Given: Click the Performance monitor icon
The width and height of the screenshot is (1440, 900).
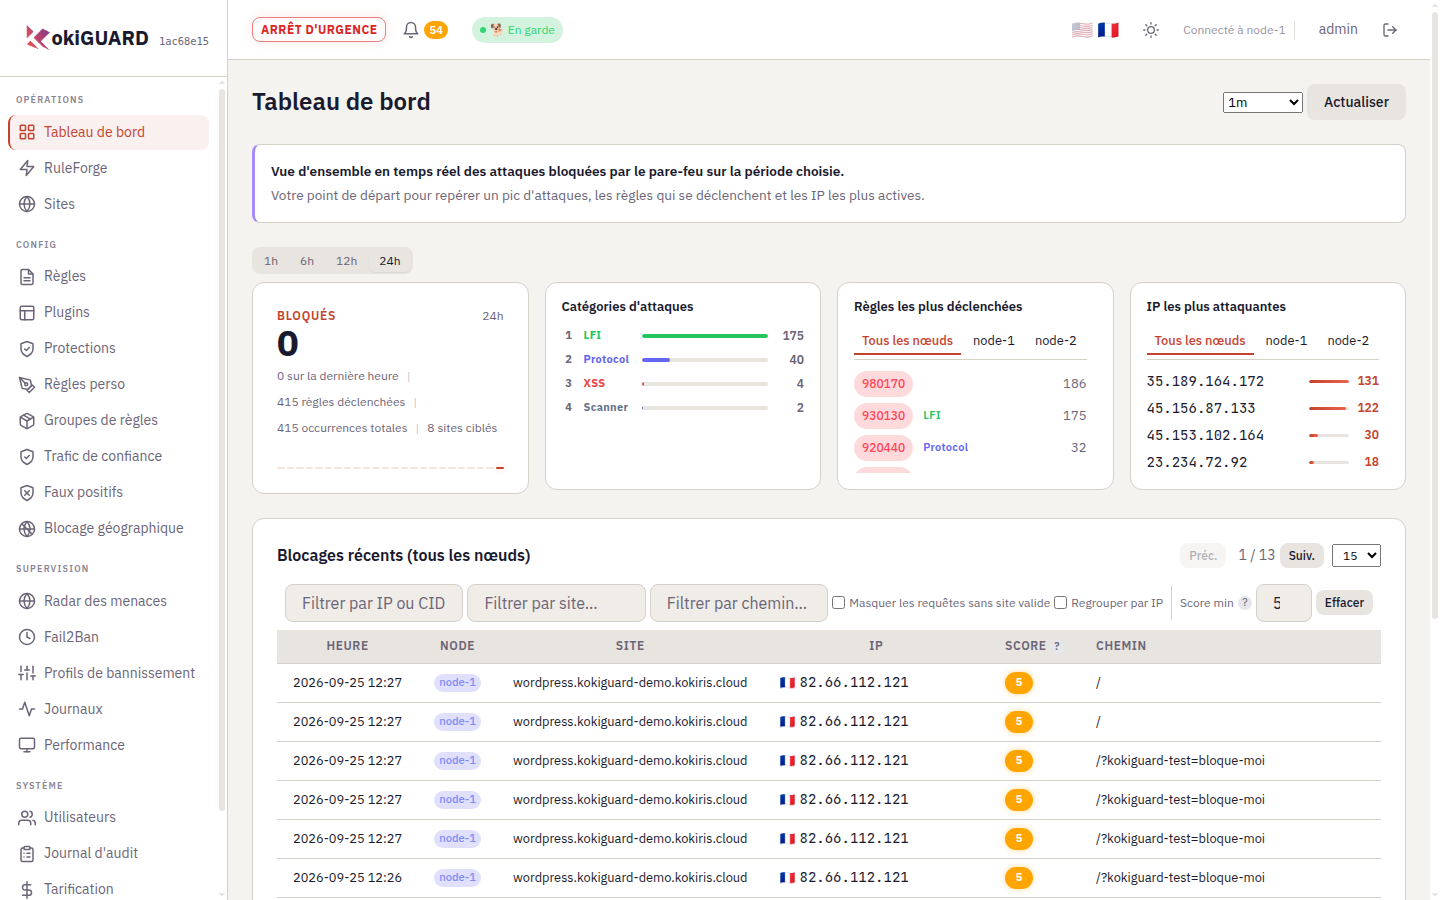Looking at the screenshot, I should tap(27, 745).
